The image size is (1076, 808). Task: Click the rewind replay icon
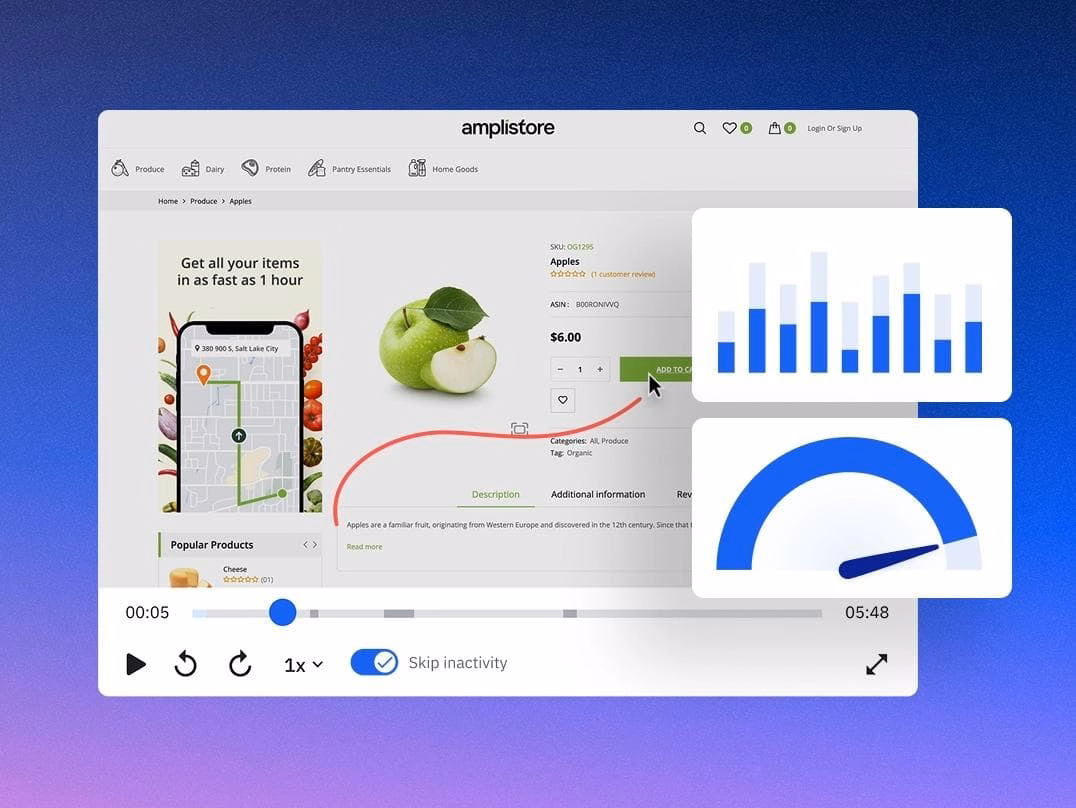coord(186,664)
